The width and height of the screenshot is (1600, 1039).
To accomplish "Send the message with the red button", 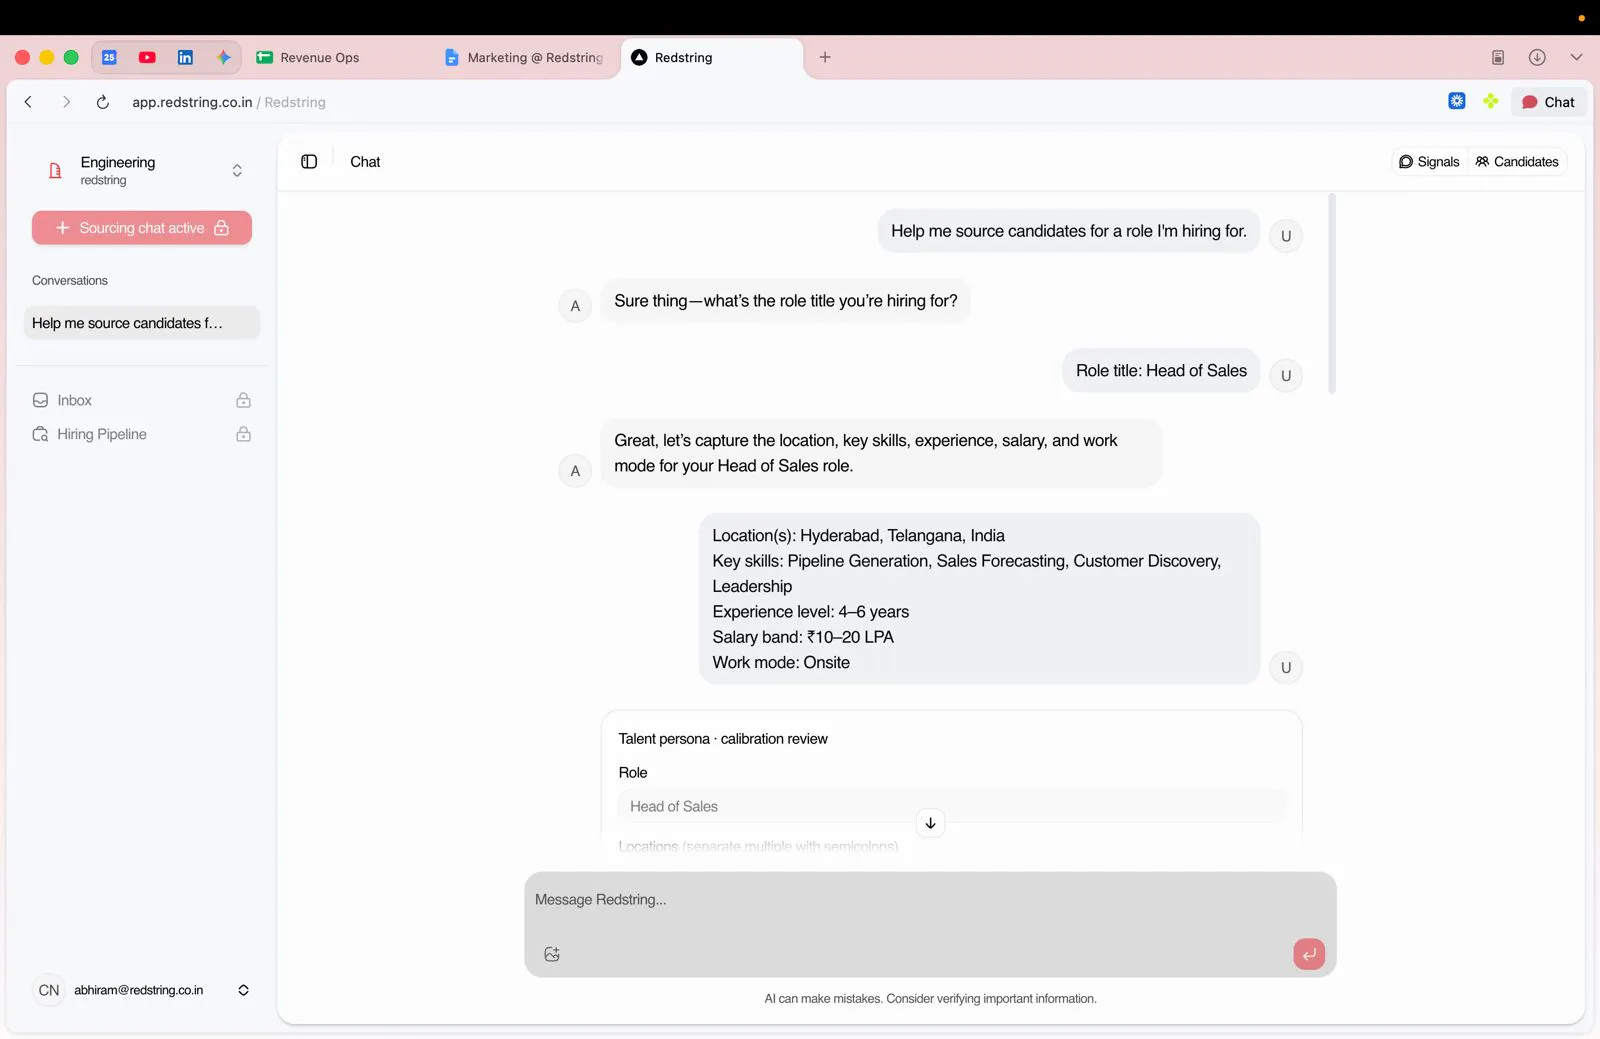I will pyautogui.click(x=1309, y=954).
